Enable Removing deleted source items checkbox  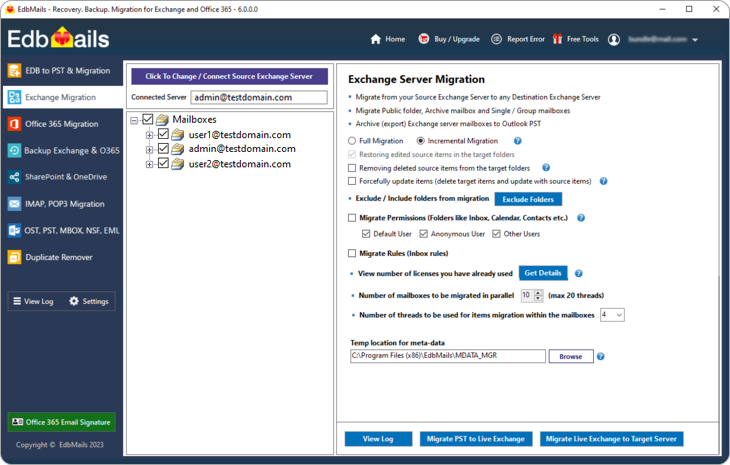(352, 168)
